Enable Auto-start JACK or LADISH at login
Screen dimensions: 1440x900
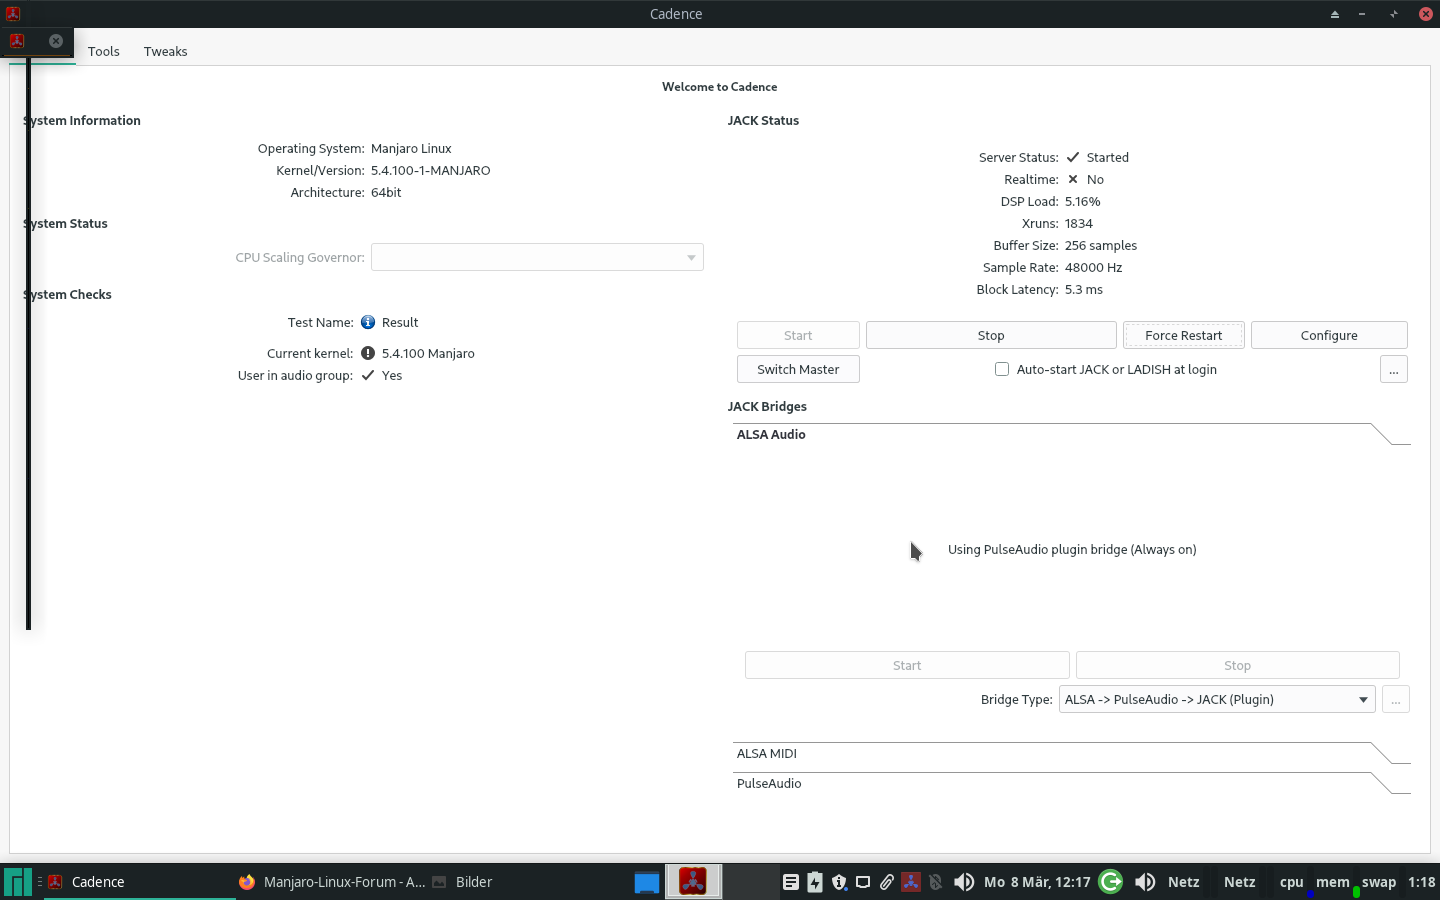click(1002, 370)
